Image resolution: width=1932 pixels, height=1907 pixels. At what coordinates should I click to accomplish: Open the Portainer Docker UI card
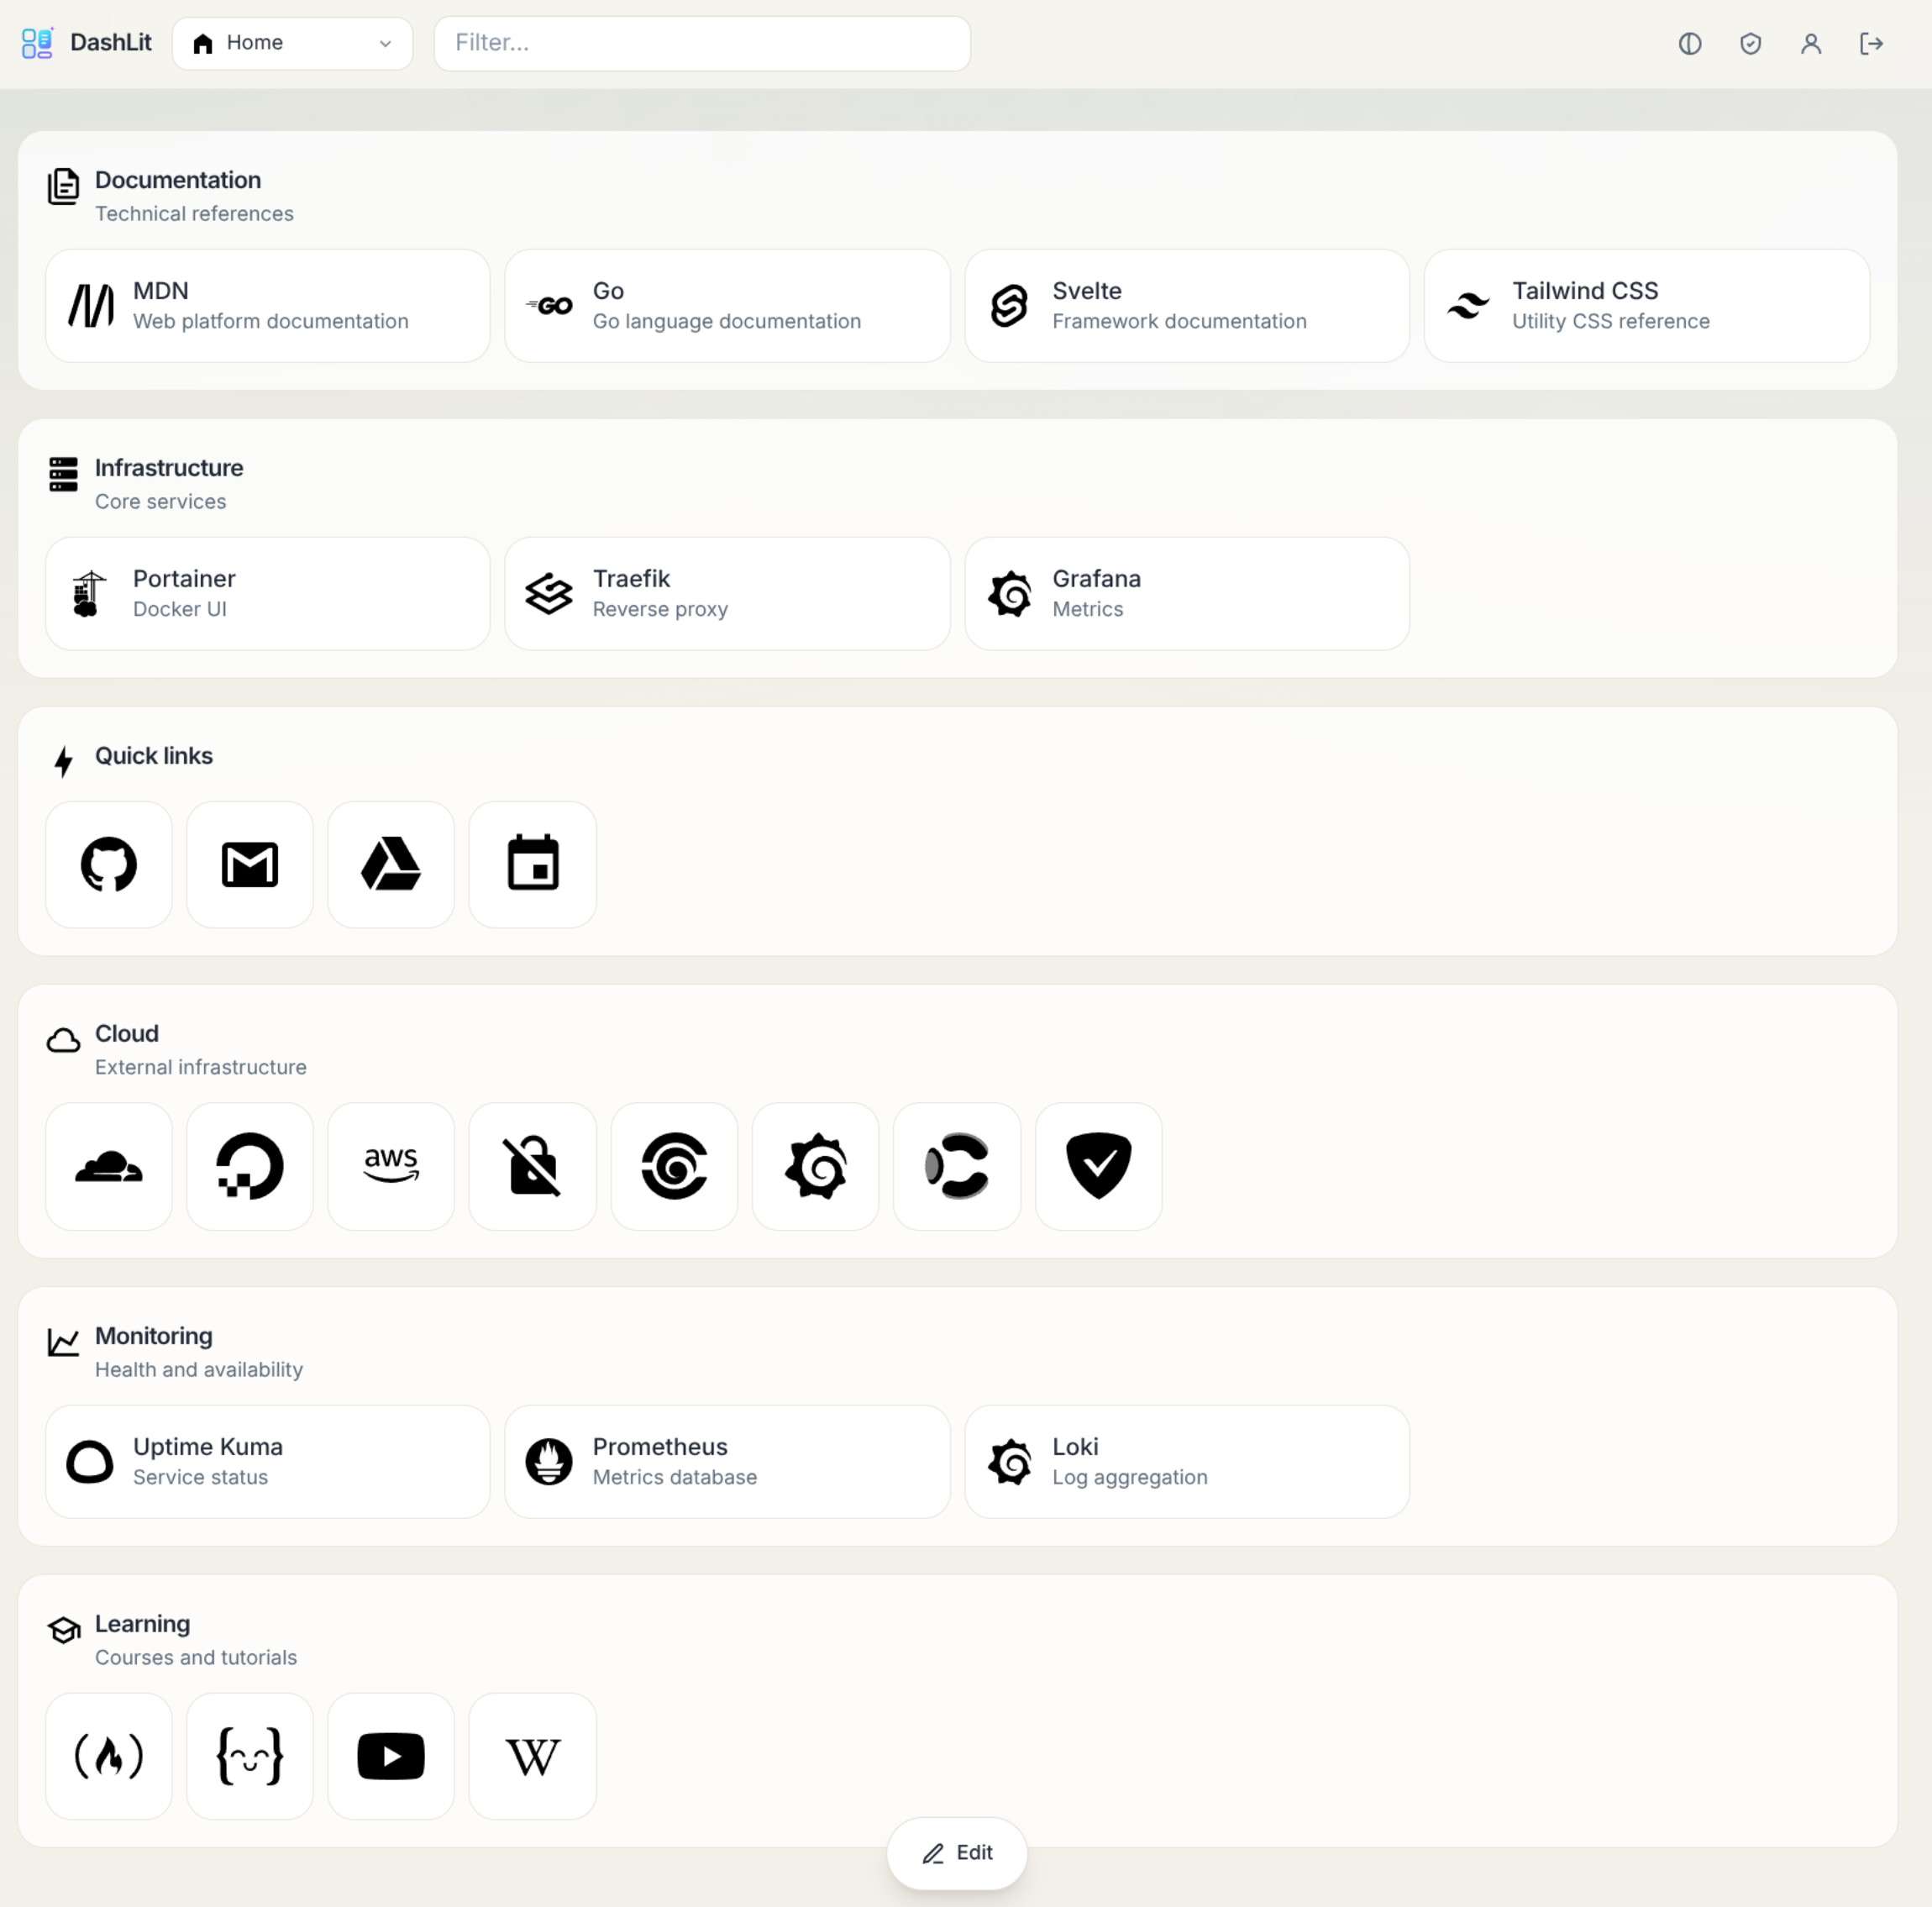point(268,594)
